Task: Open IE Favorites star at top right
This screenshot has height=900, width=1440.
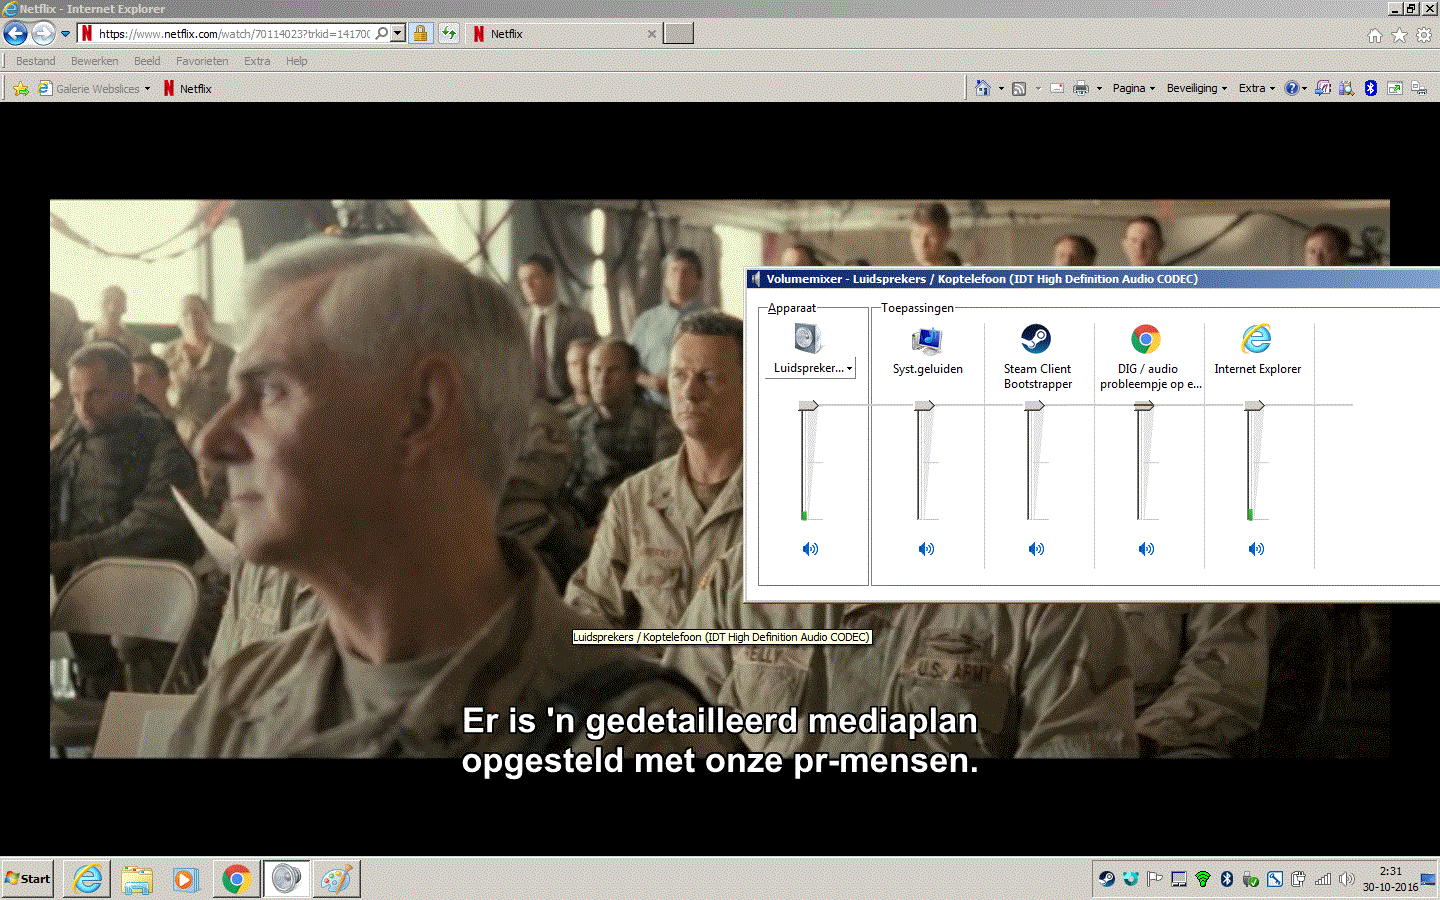Action: coord(1400,35)
